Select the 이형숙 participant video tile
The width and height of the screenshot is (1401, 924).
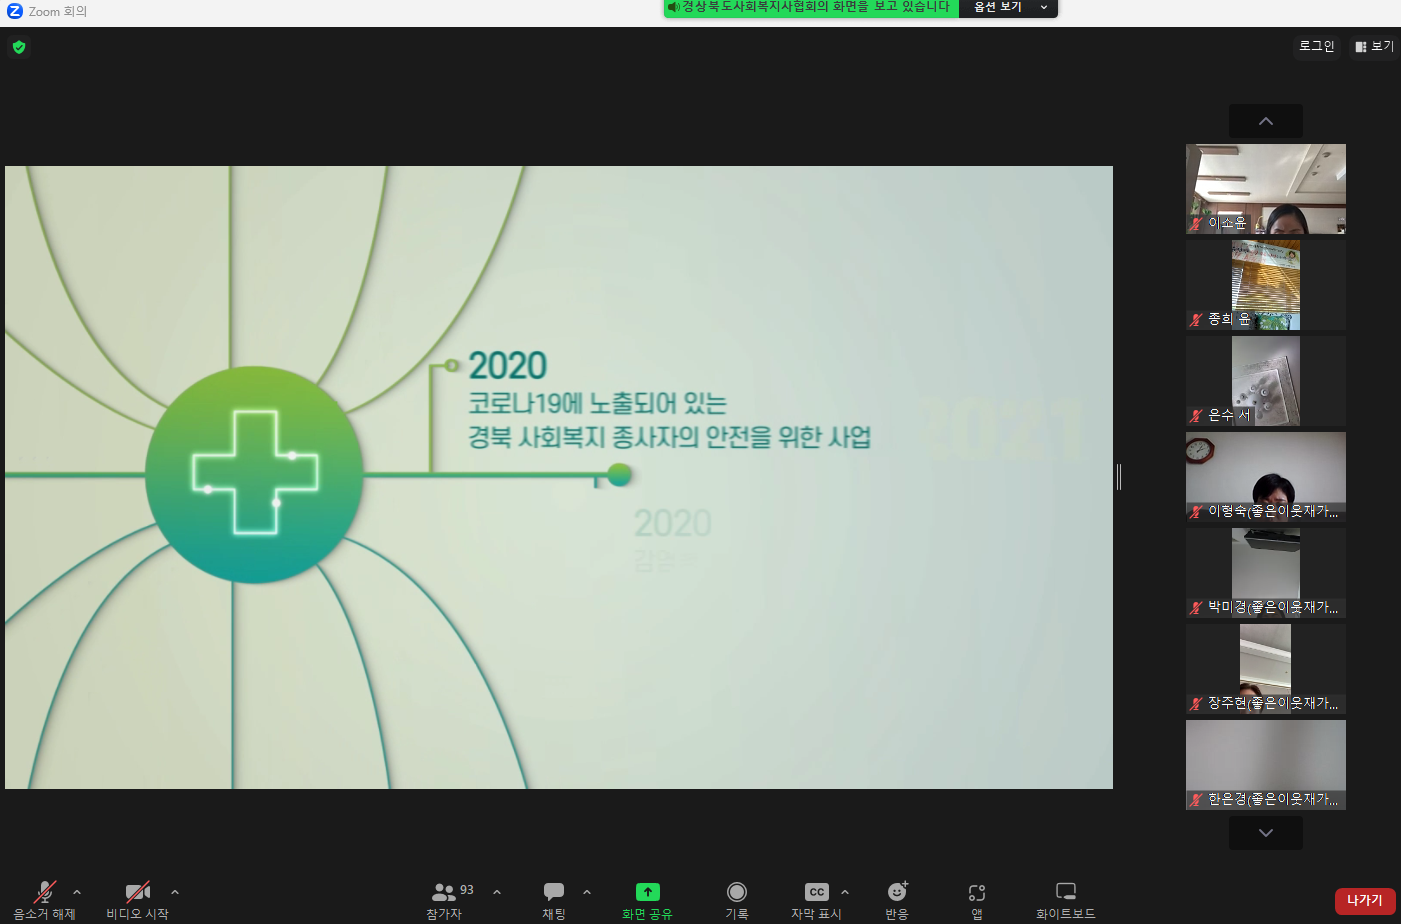[1266, 477]
